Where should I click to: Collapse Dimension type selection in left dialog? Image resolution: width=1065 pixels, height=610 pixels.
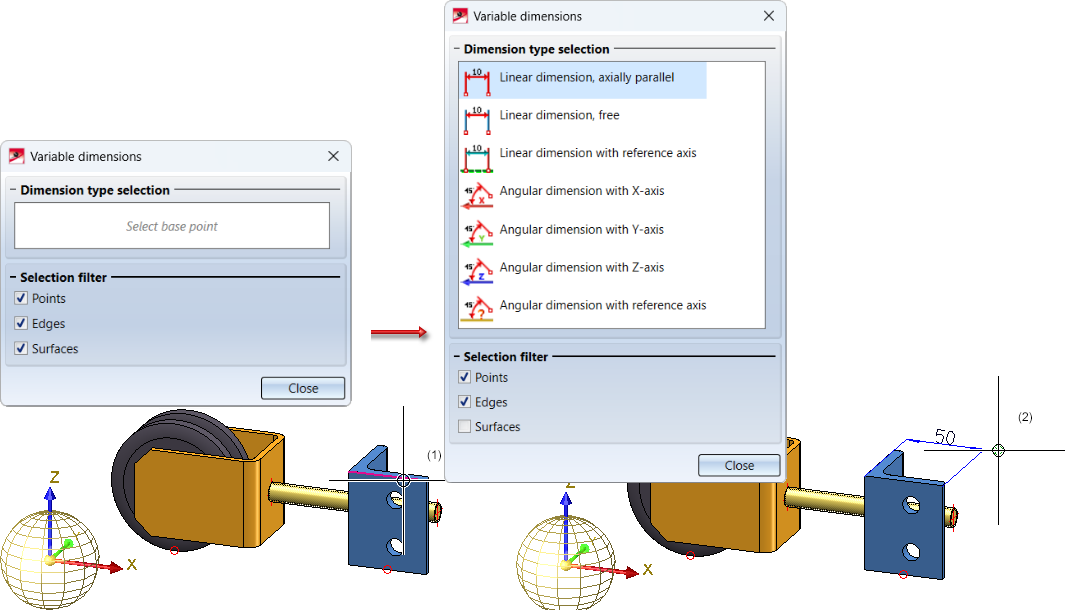tap(14, 190)
